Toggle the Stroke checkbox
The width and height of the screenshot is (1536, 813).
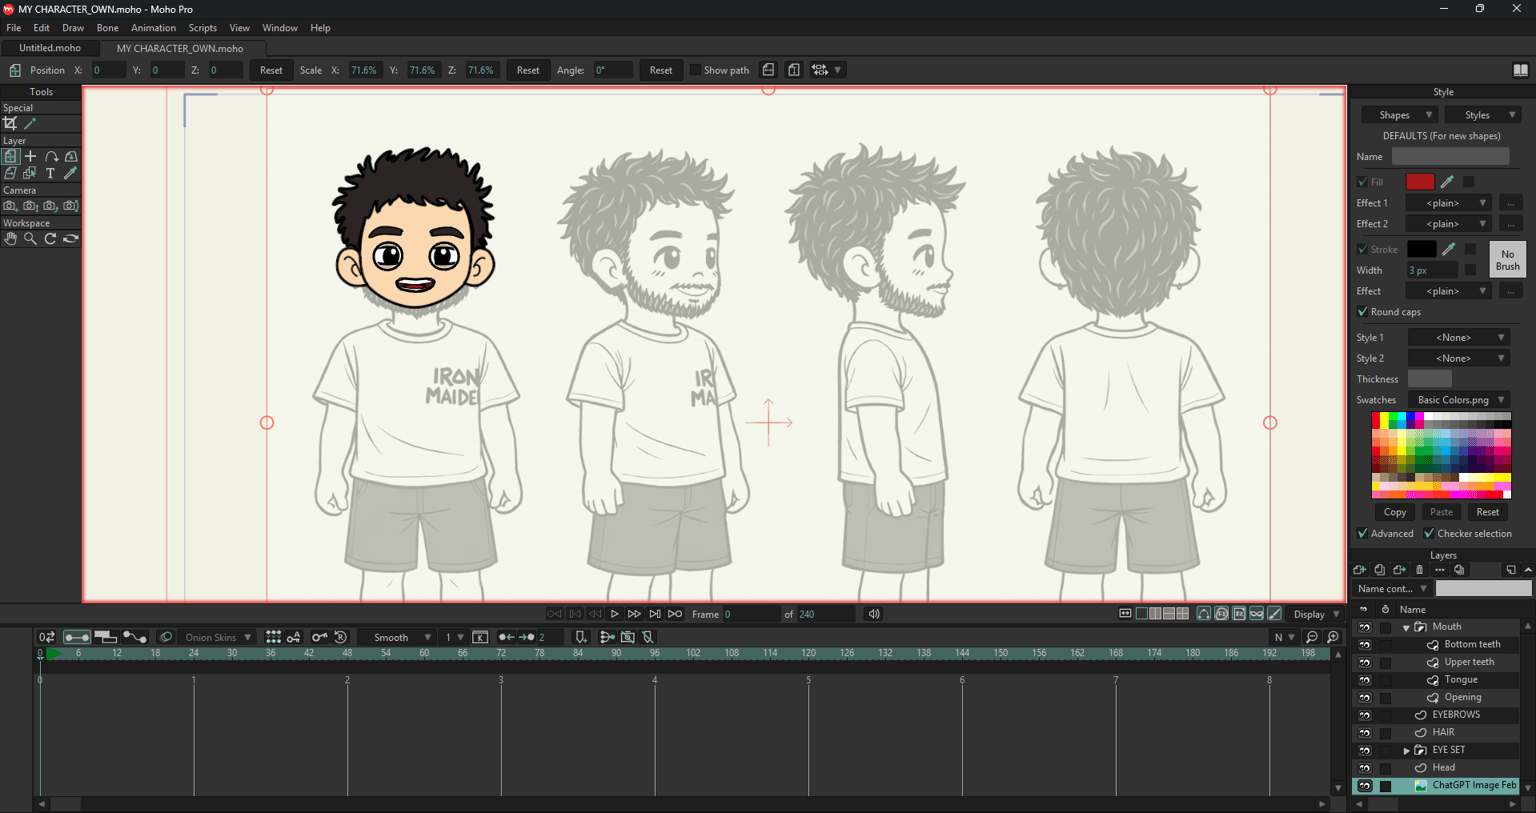pos(1362,249)
